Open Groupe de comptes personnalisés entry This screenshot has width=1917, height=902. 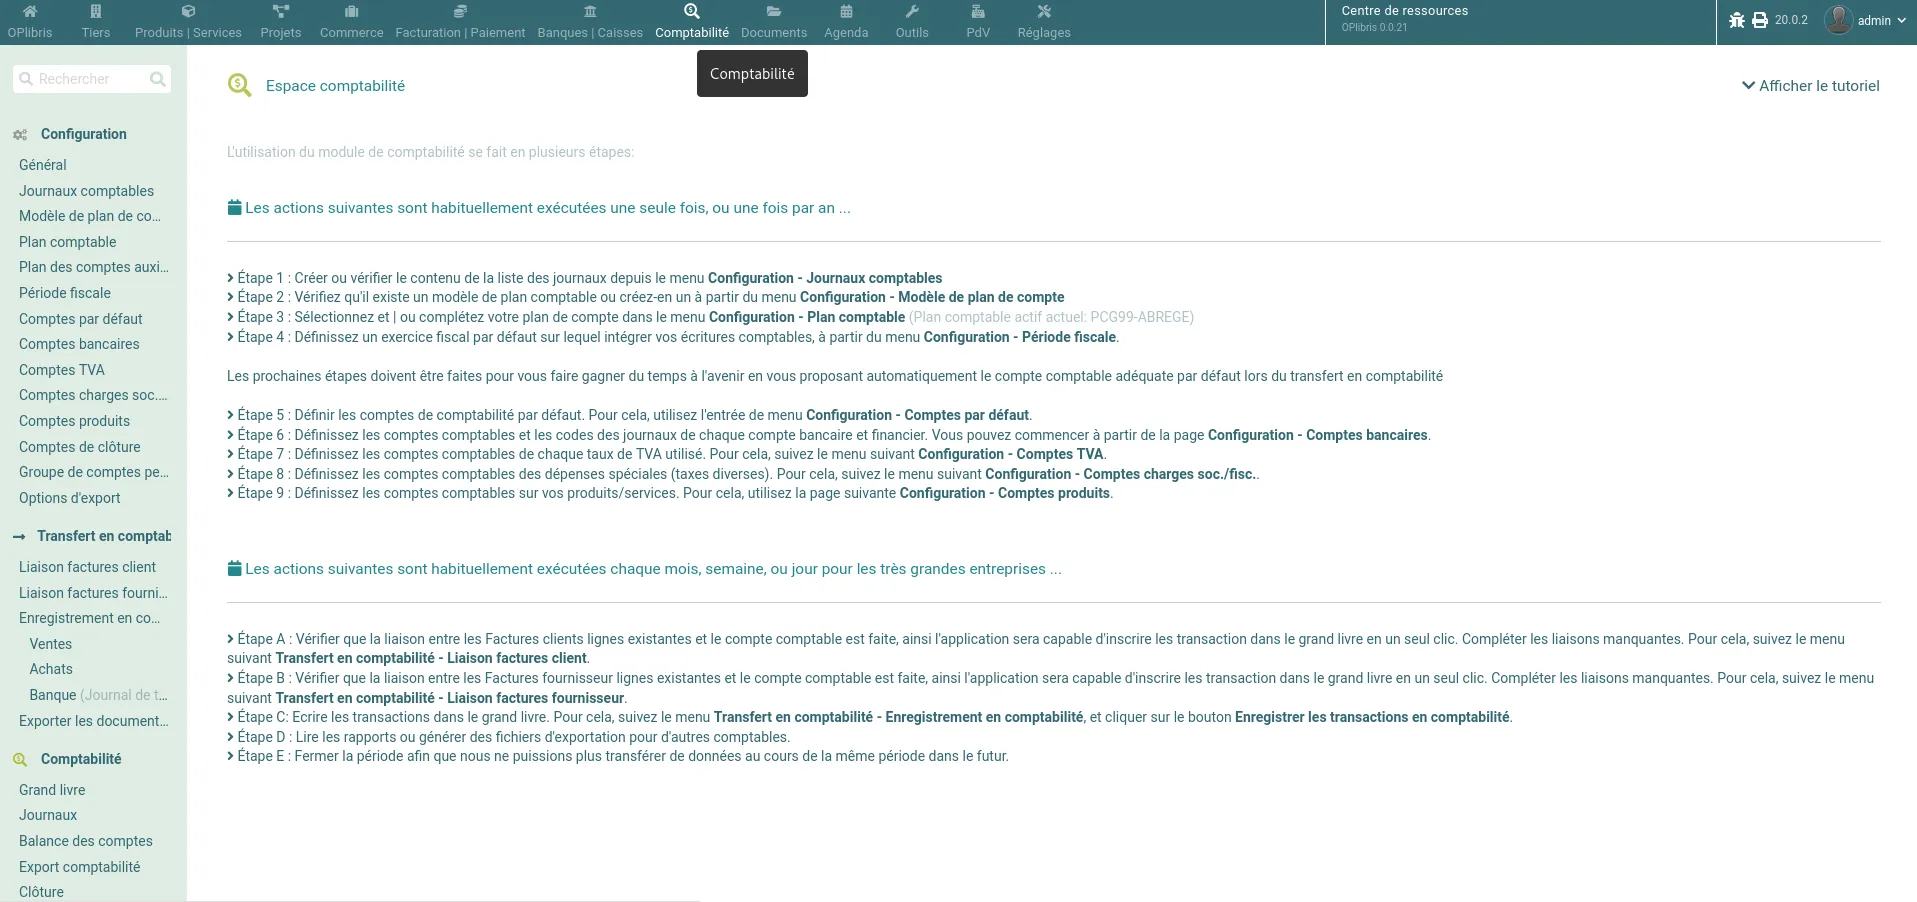click(x=93, y=472)
